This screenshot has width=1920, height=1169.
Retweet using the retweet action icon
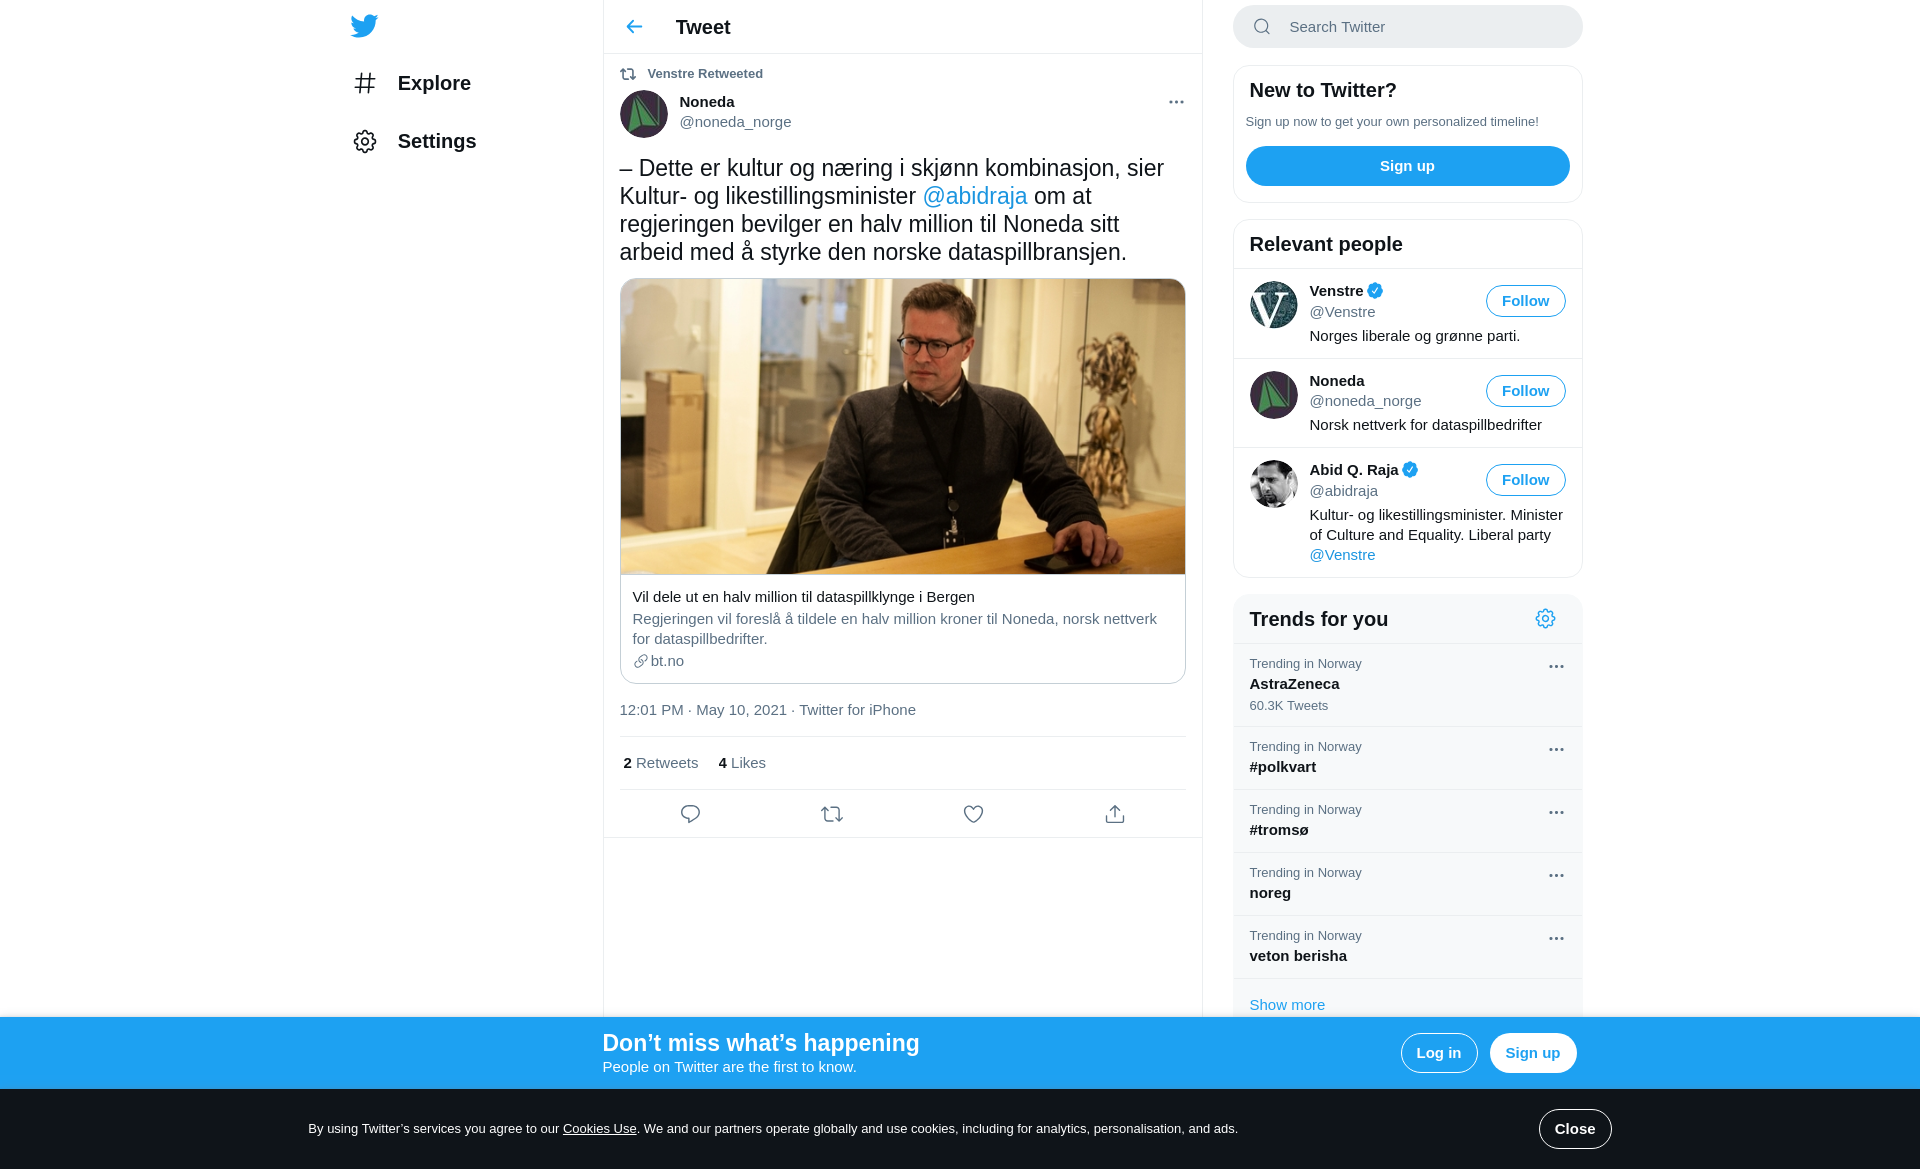tap(832, 814)
